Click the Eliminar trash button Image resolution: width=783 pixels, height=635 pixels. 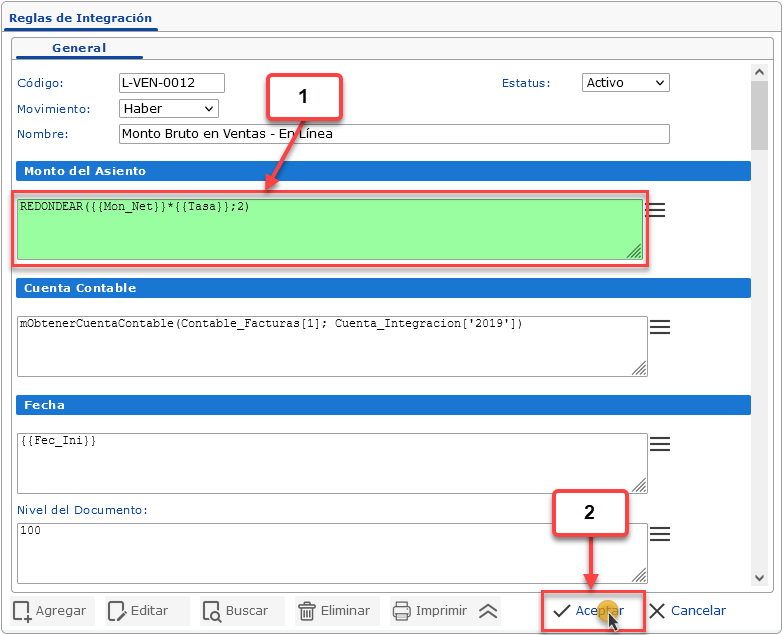(x=338, y=611)
